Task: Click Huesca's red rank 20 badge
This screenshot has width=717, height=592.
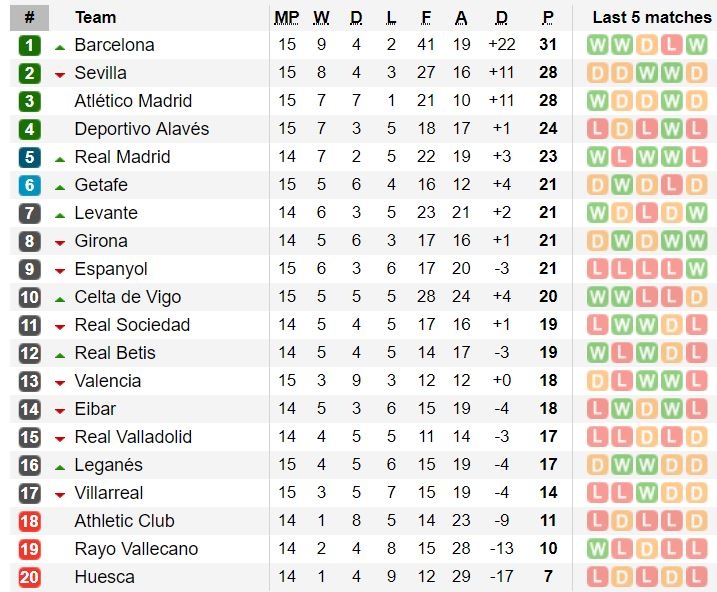Action: click(x=30, y=577)
